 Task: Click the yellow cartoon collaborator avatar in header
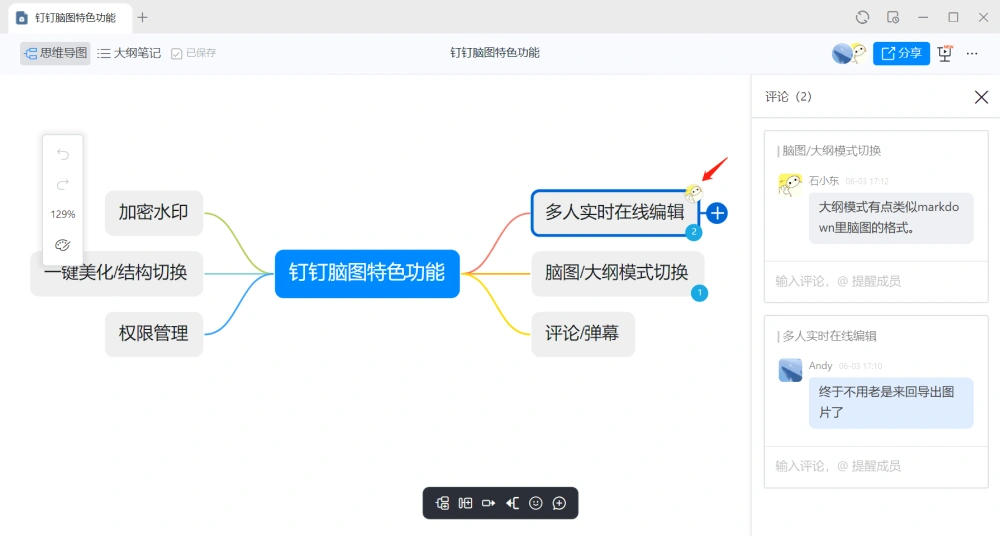[x=859, y=53]
